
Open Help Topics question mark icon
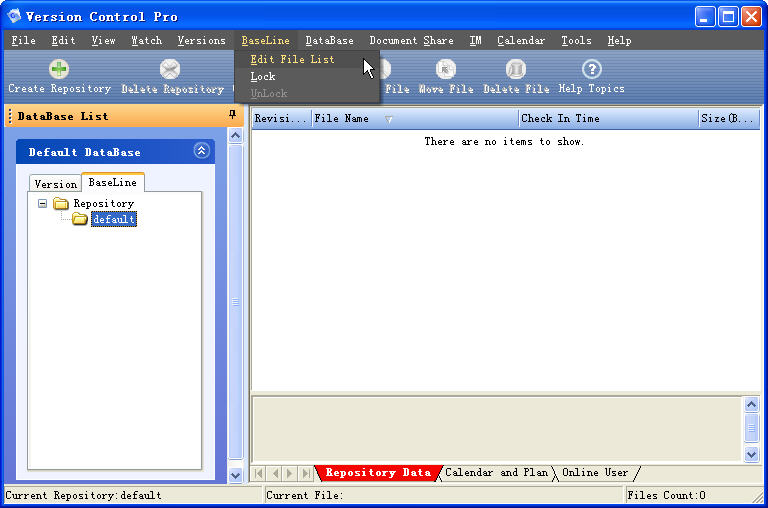[x=592, y=69]
